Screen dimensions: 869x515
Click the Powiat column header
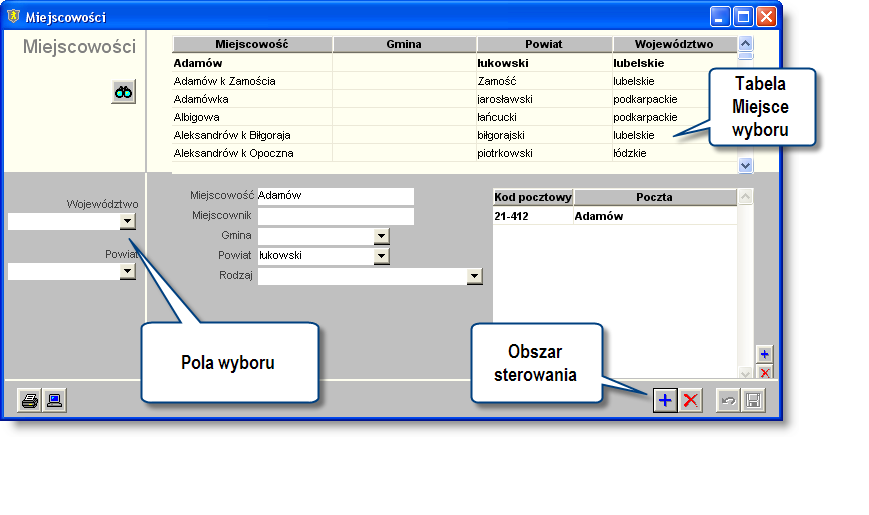544,44
